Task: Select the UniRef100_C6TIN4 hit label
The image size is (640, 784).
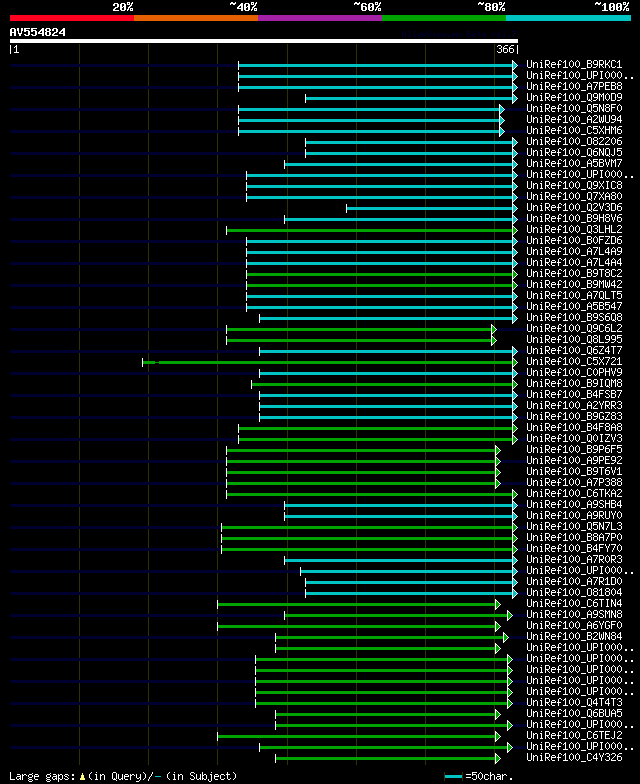Action: point(574,604)
